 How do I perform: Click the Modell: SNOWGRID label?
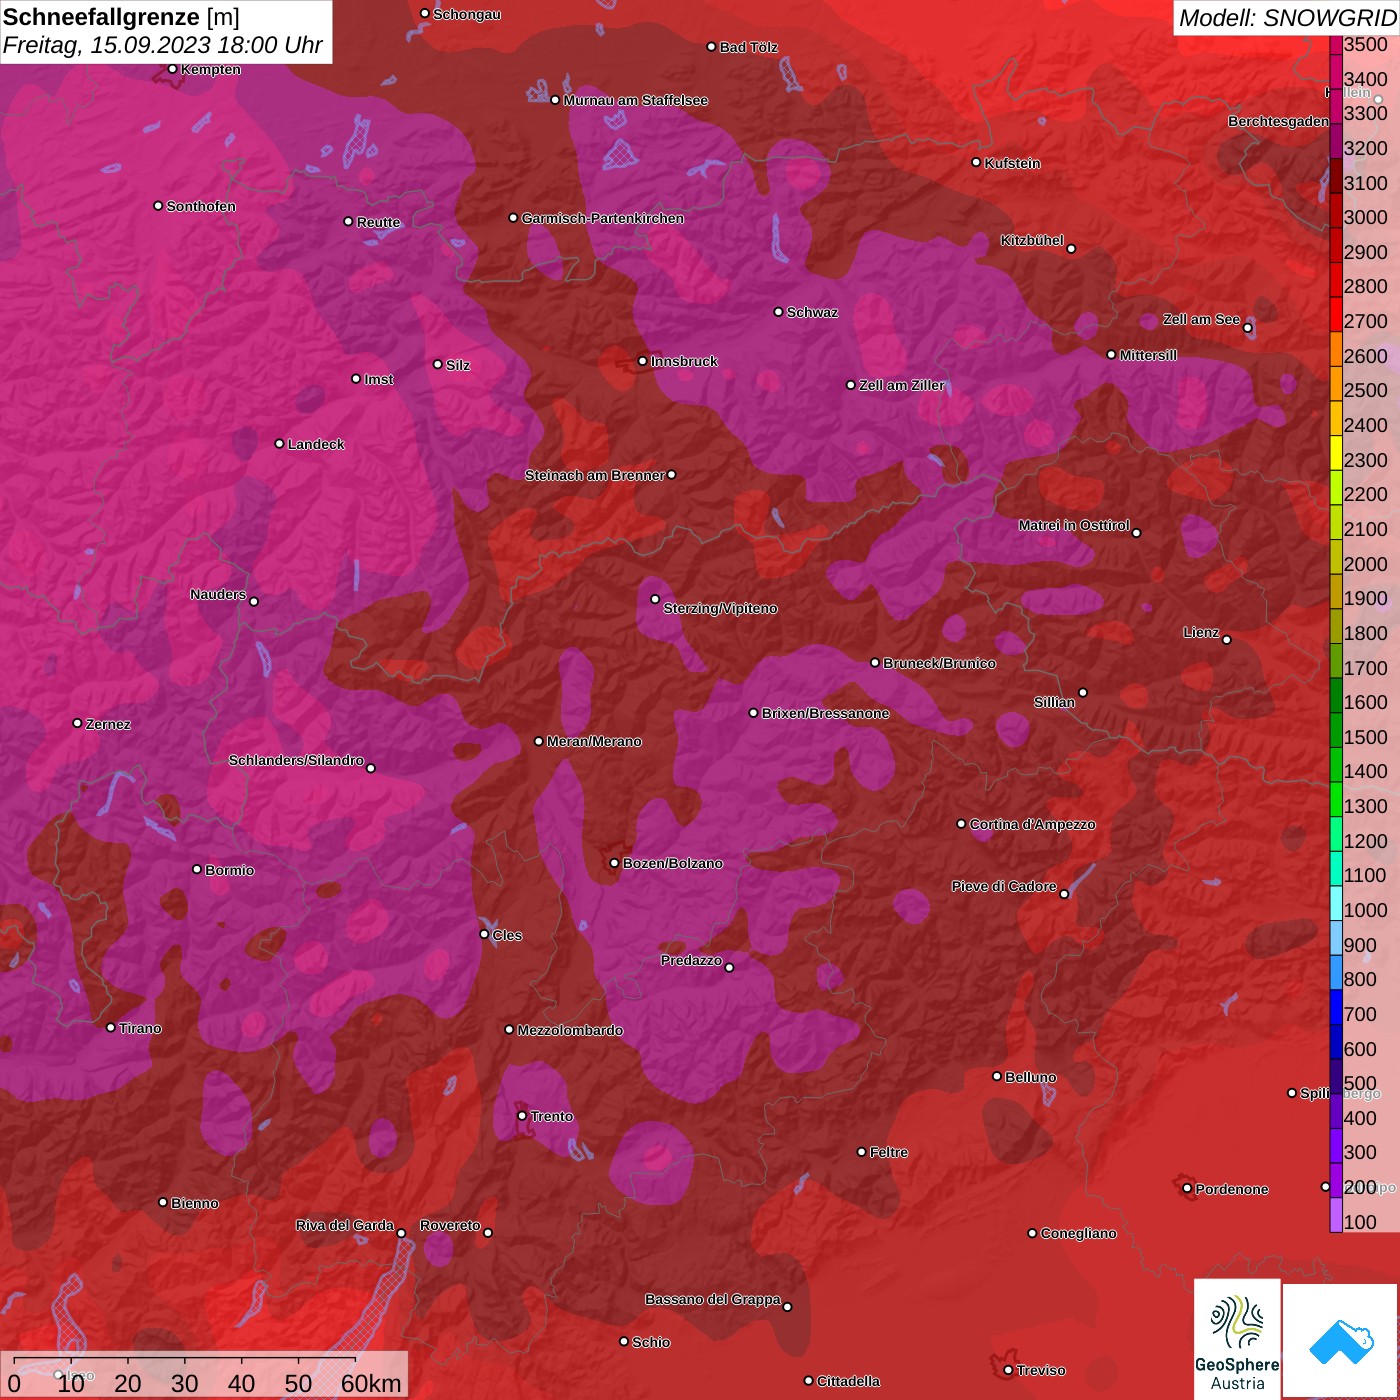pos(1287,18)
